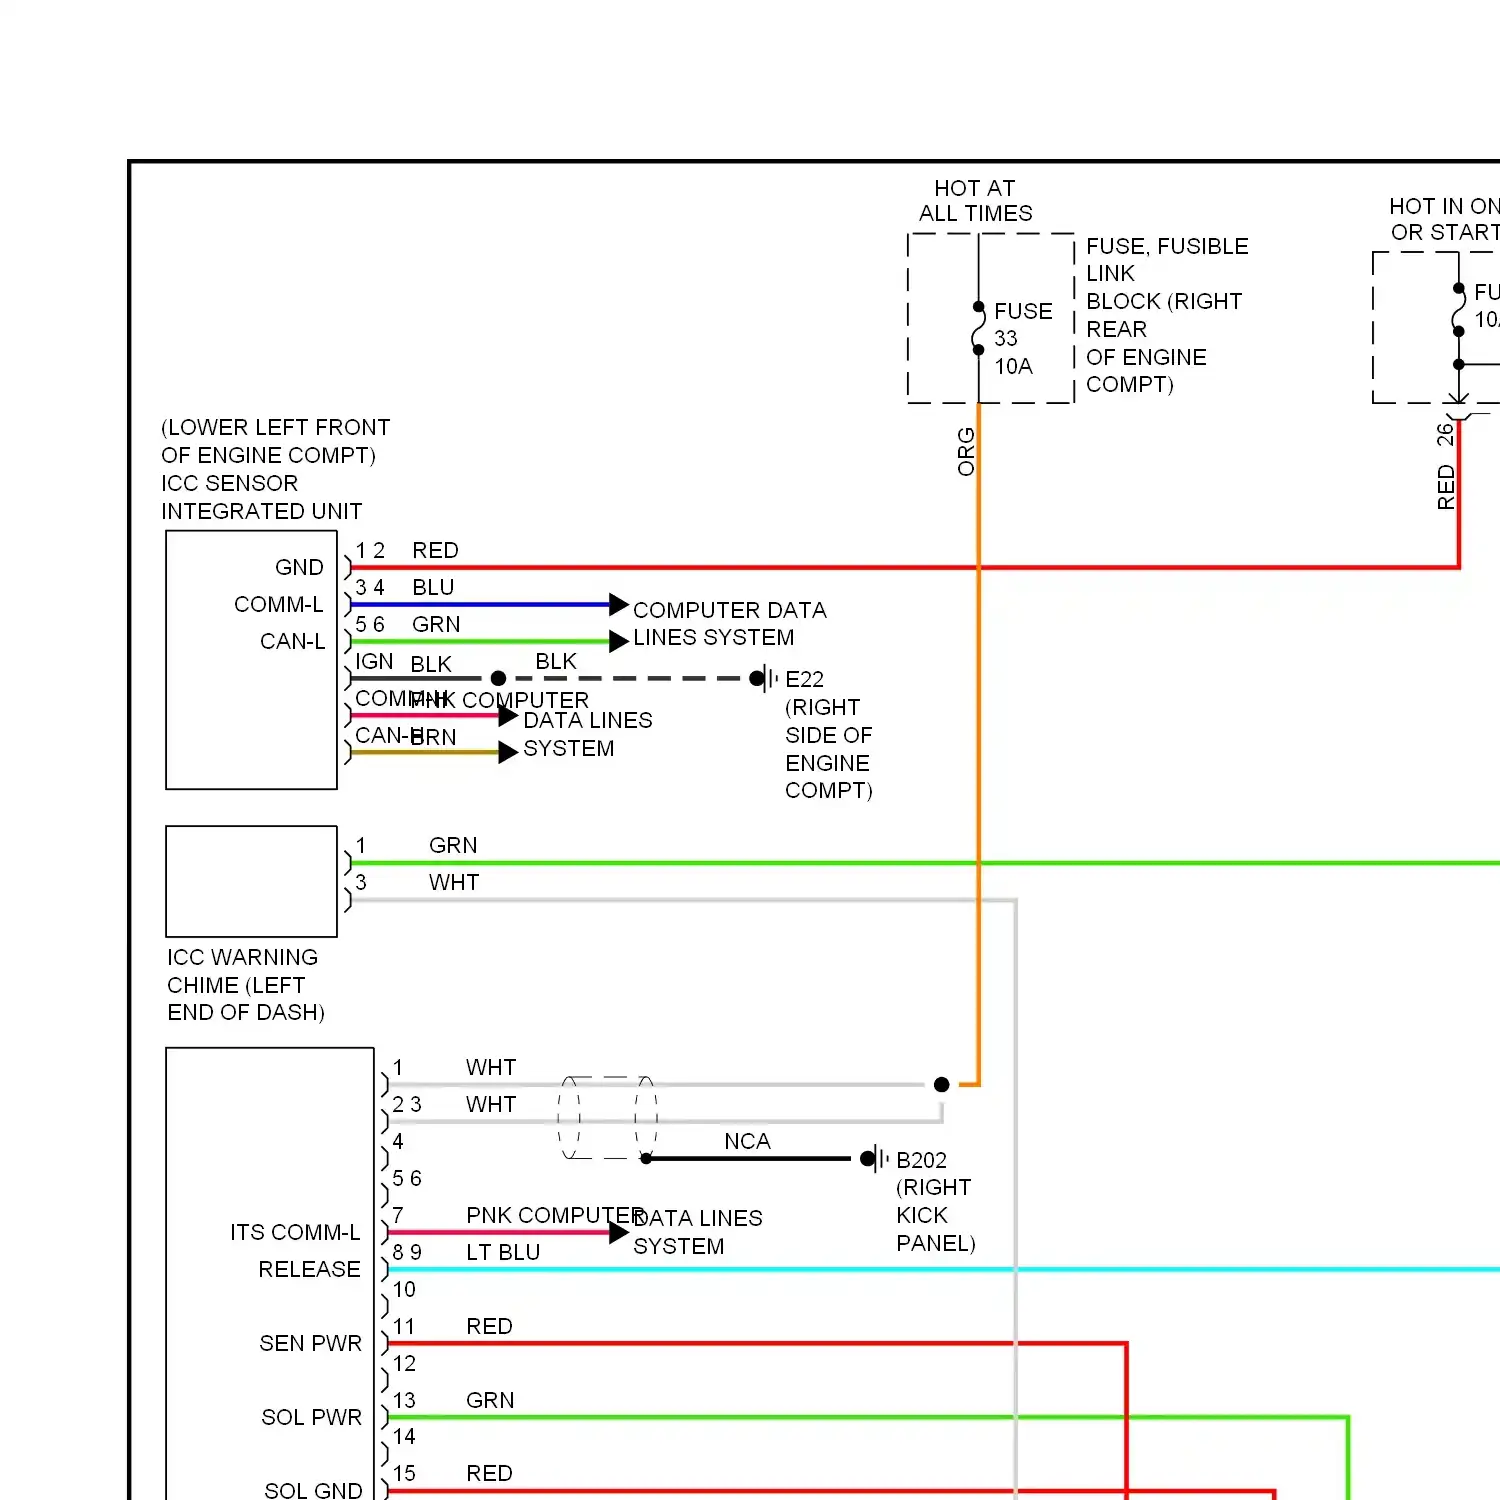Click the "B202" ground label
Screen dimensions: 1500x1500
[921, 1160]
